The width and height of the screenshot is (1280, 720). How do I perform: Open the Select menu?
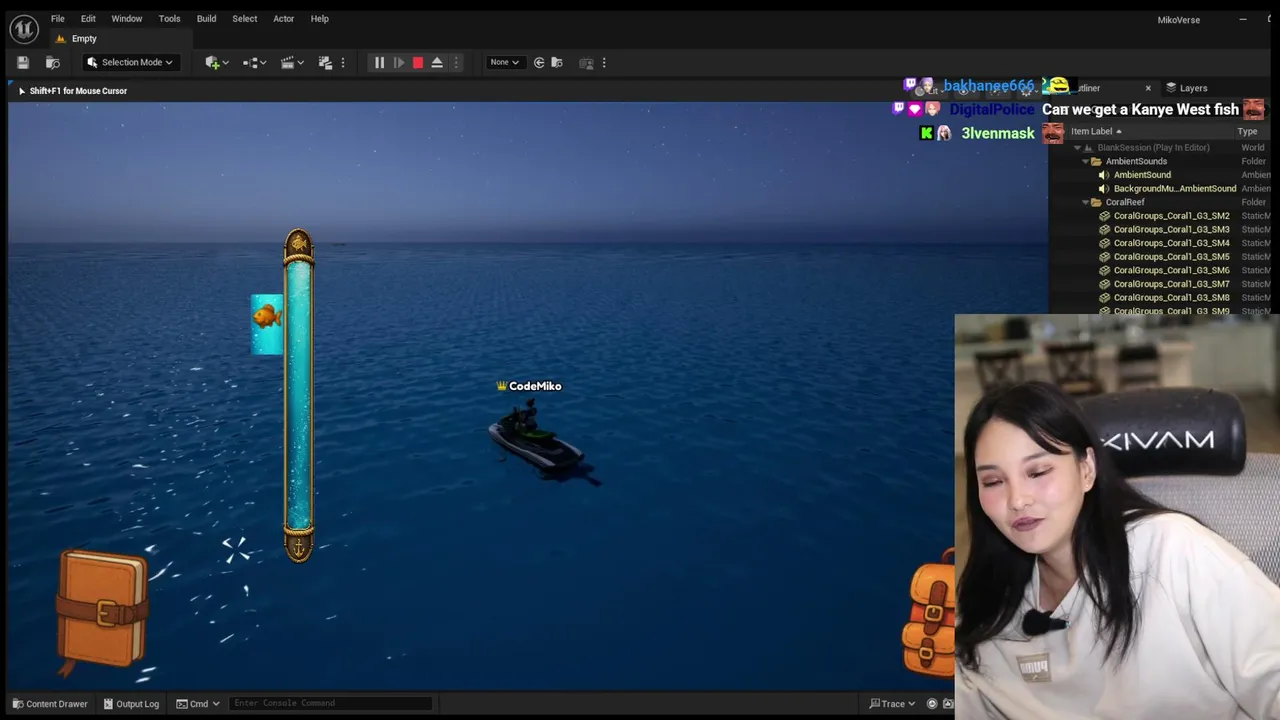click(x=244, y=18)
